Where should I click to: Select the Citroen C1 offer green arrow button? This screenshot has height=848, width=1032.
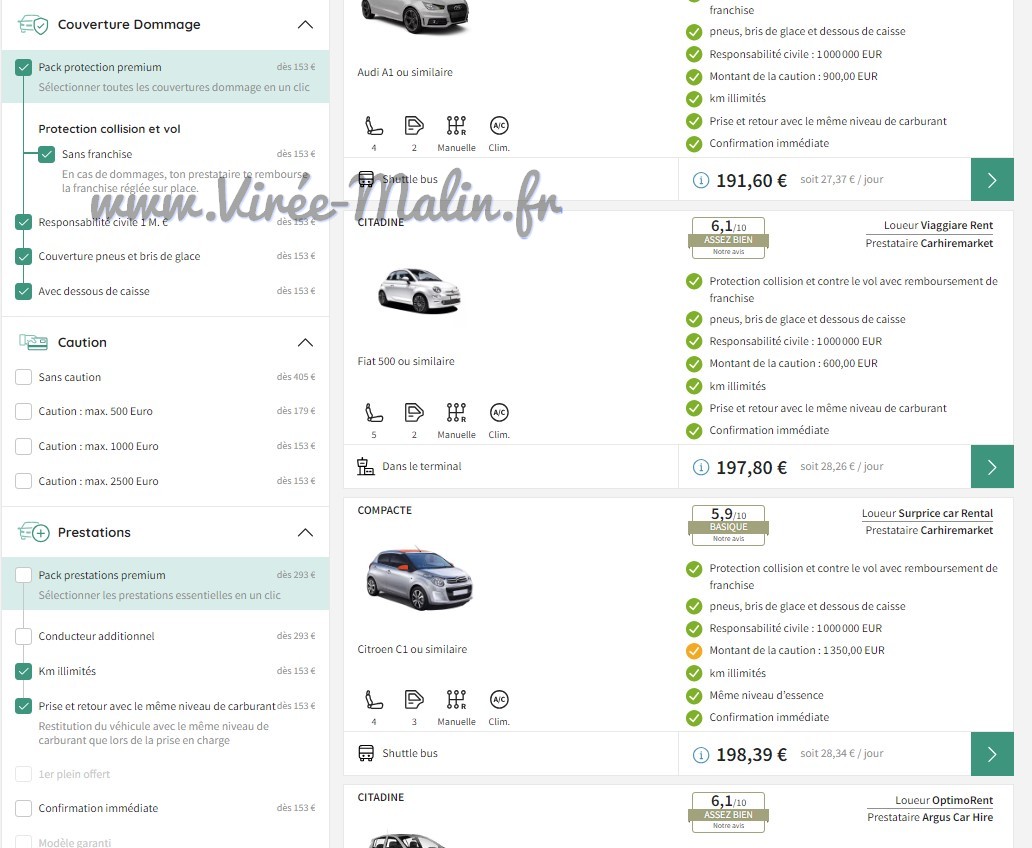(991, 754)
